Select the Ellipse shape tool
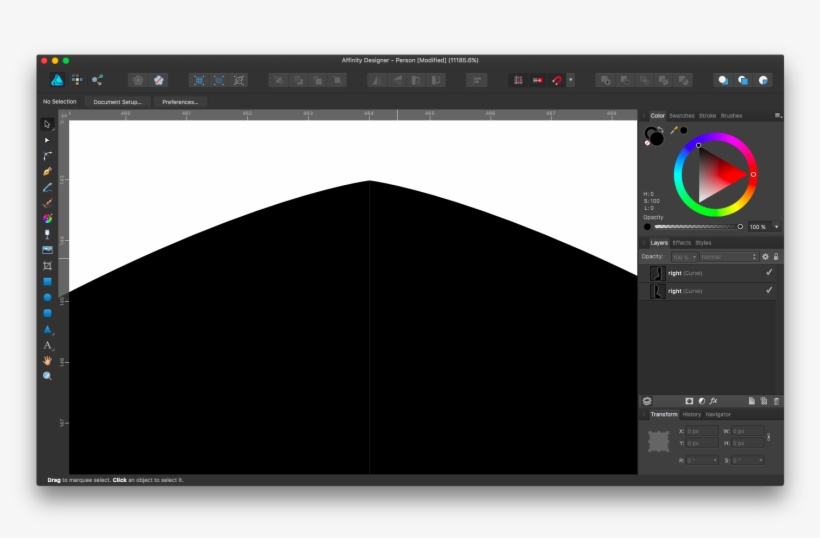The image size is (820, 538). 47,297
